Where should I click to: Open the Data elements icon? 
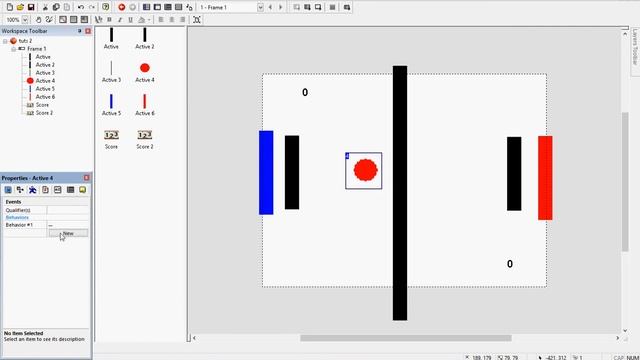pos(189,7)
